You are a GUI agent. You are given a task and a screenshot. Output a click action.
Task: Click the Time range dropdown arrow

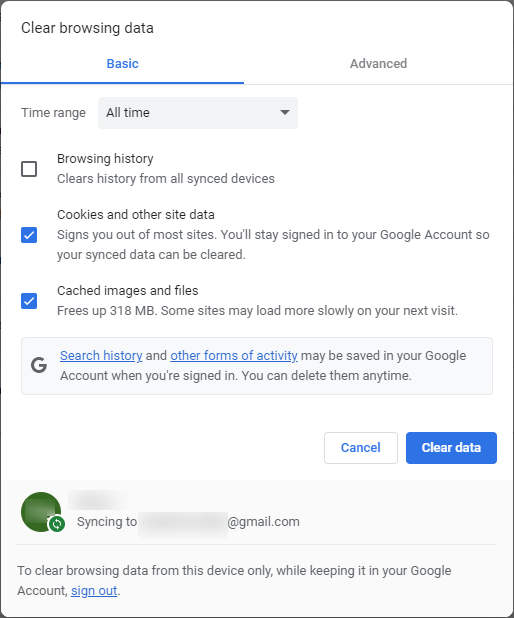285,113
